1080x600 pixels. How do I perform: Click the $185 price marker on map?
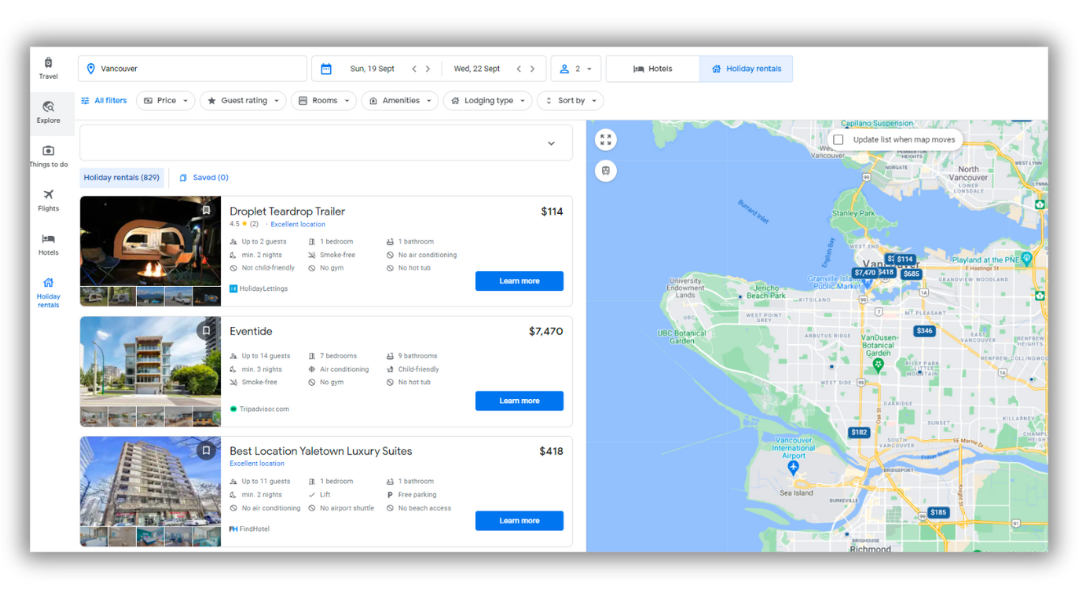938,512
